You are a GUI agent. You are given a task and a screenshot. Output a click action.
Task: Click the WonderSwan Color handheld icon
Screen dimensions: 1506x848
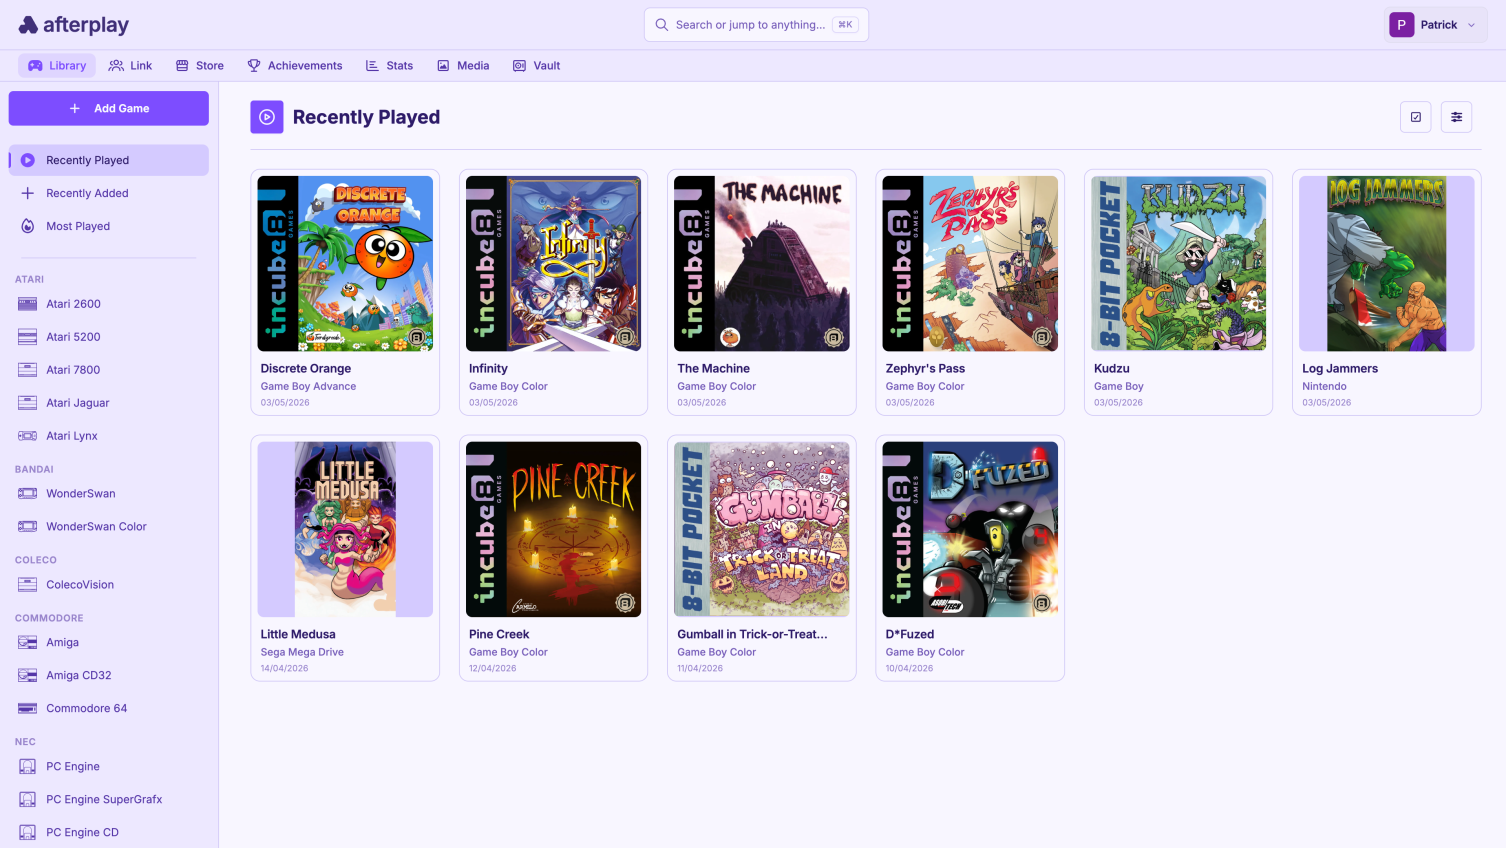[x=28, y=527]
